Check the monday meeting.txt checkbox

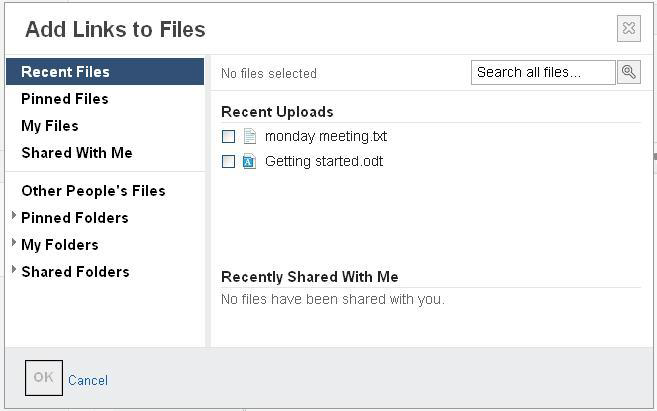(228, 136)
